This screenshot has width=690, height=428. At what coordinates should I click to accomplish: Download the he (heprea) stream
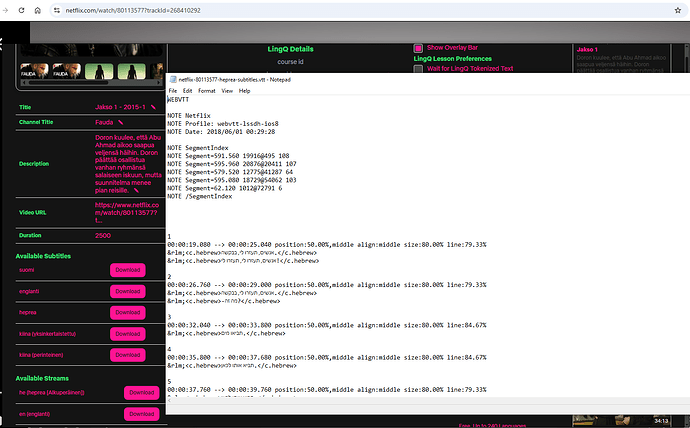click(142, 392)
